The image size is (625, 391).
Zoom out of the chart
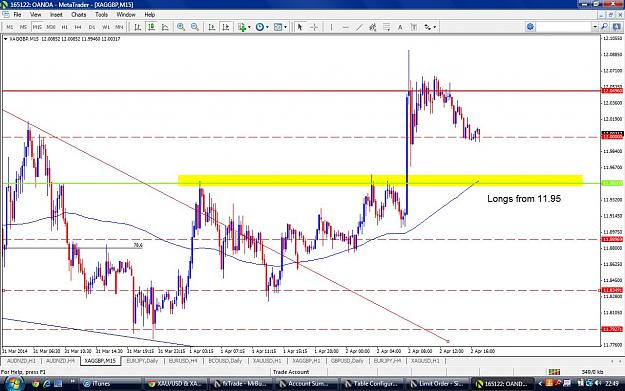point(195,27)
